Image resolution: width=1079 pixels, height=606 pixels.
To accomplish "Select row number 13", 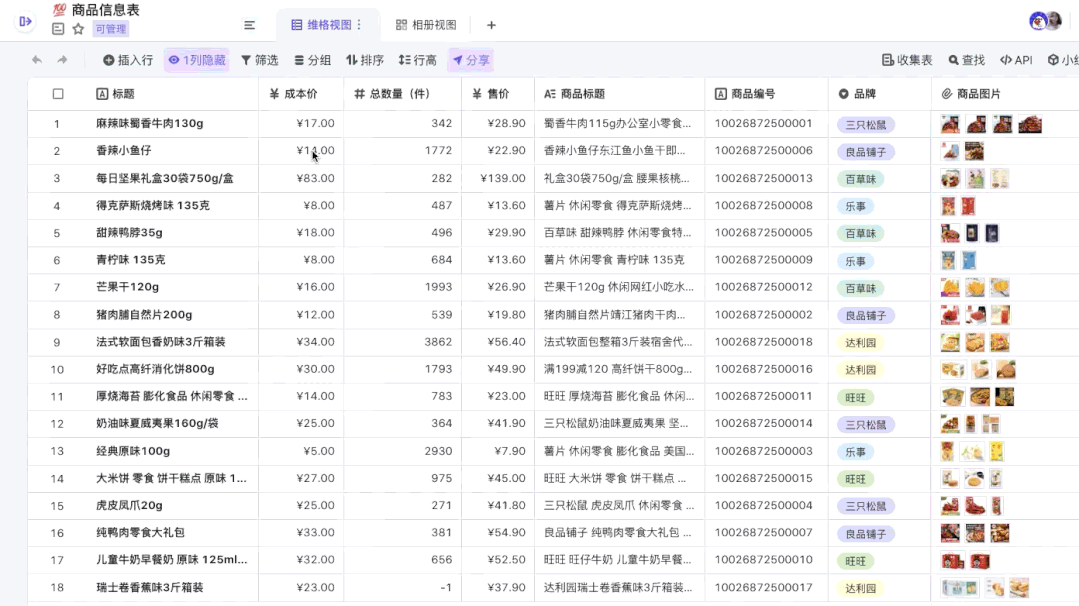I will pos(56,451).
